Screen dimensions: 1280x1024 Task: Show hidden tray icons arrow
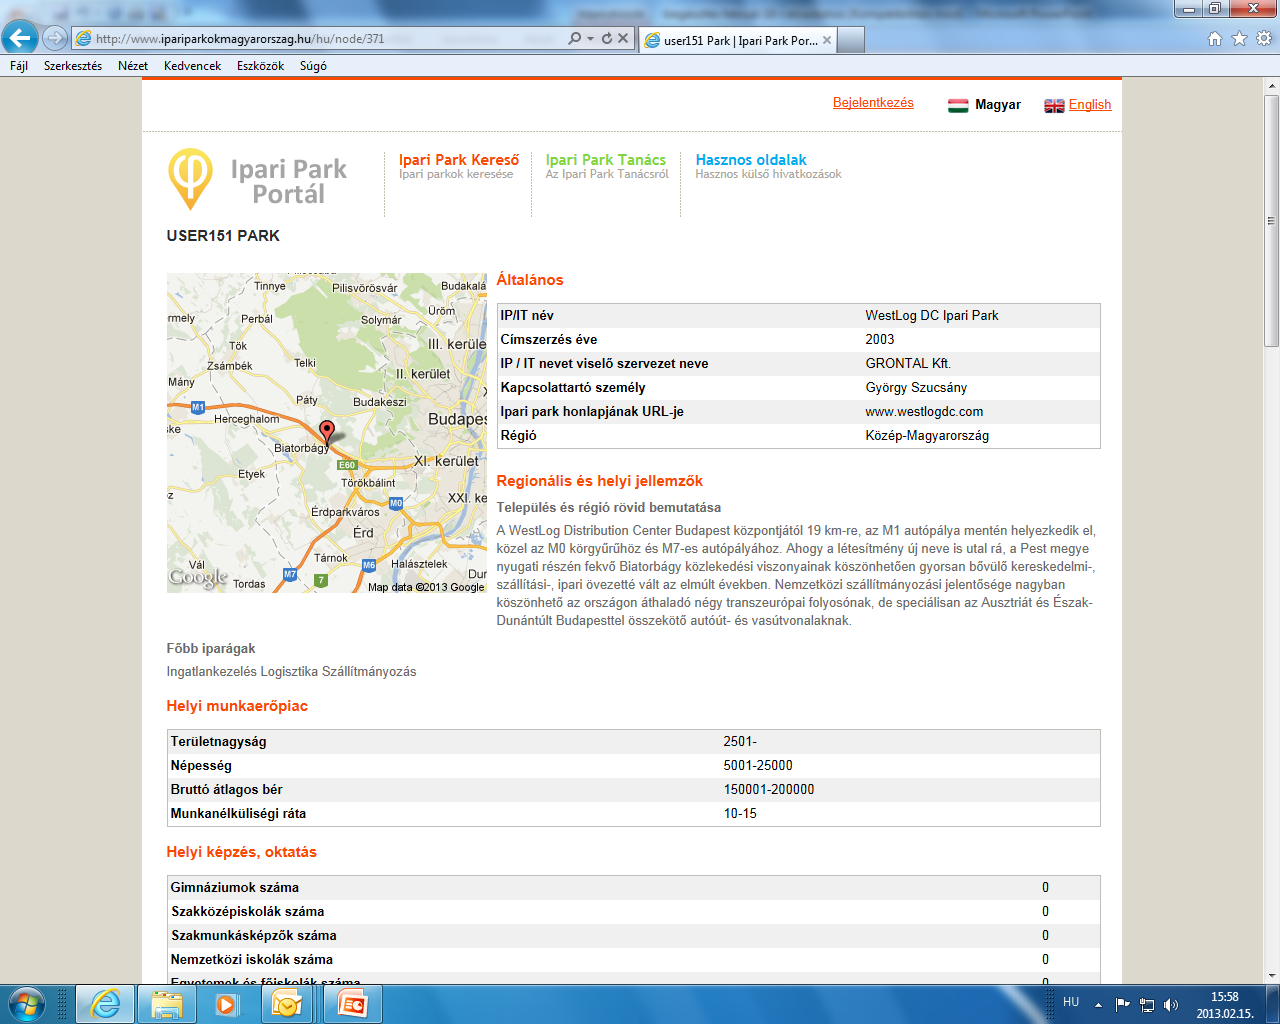pyautogui.click(x=1098, y=1005)
